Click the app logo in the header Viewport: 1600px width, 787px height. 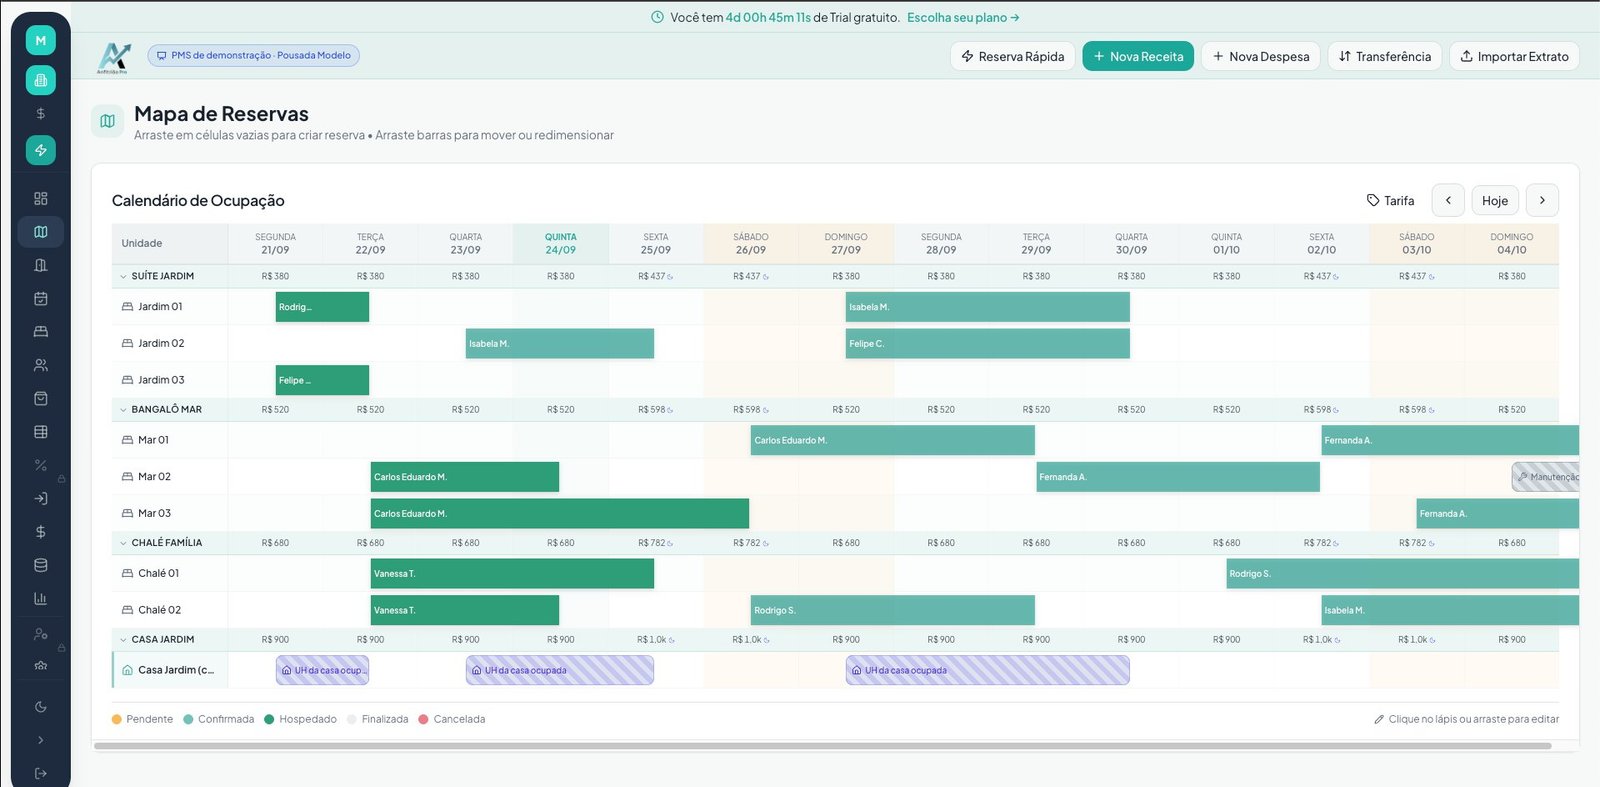(x=113, y=57)
